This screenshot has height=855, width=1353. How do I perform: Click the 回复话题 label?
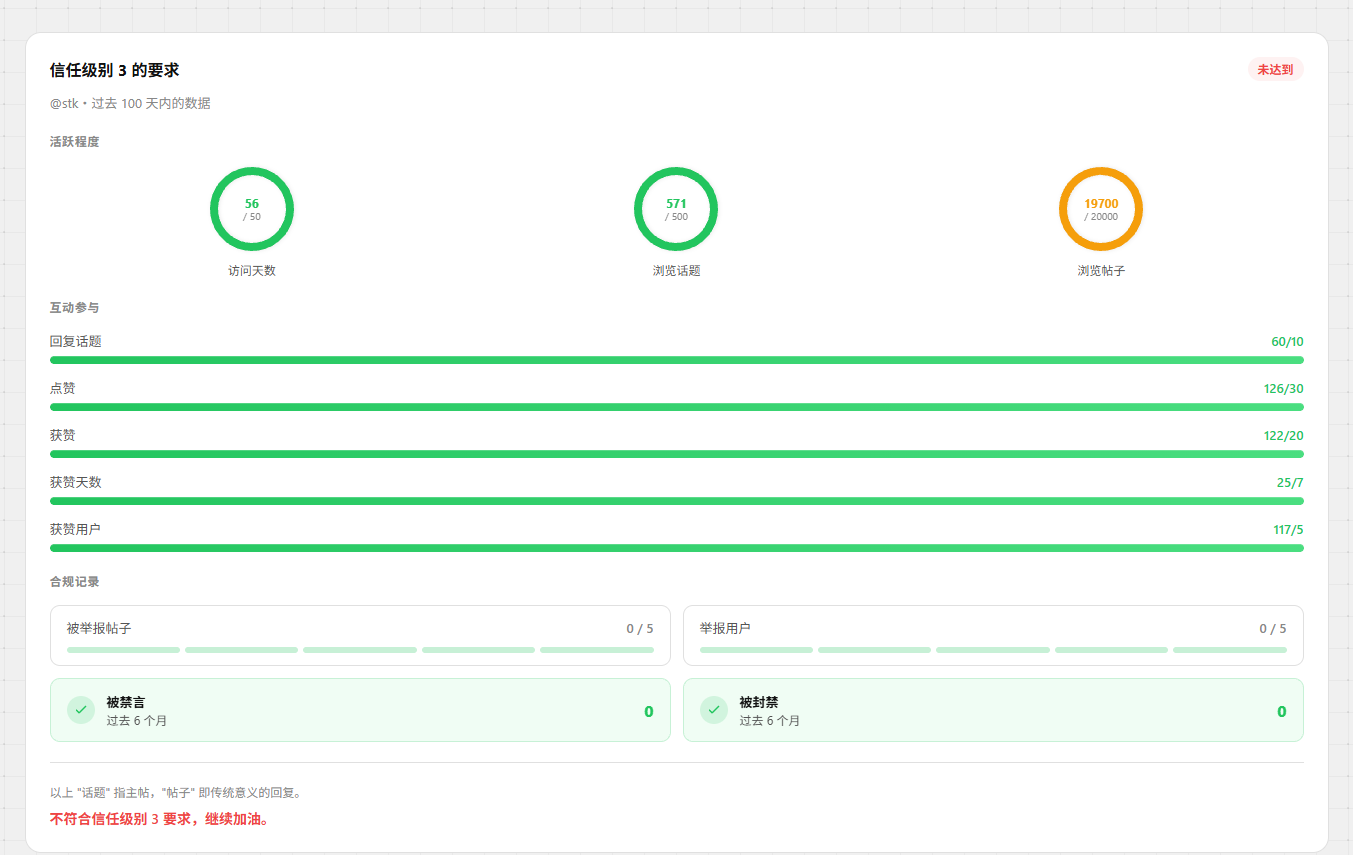pyautogui.click(x=76, y=341)
